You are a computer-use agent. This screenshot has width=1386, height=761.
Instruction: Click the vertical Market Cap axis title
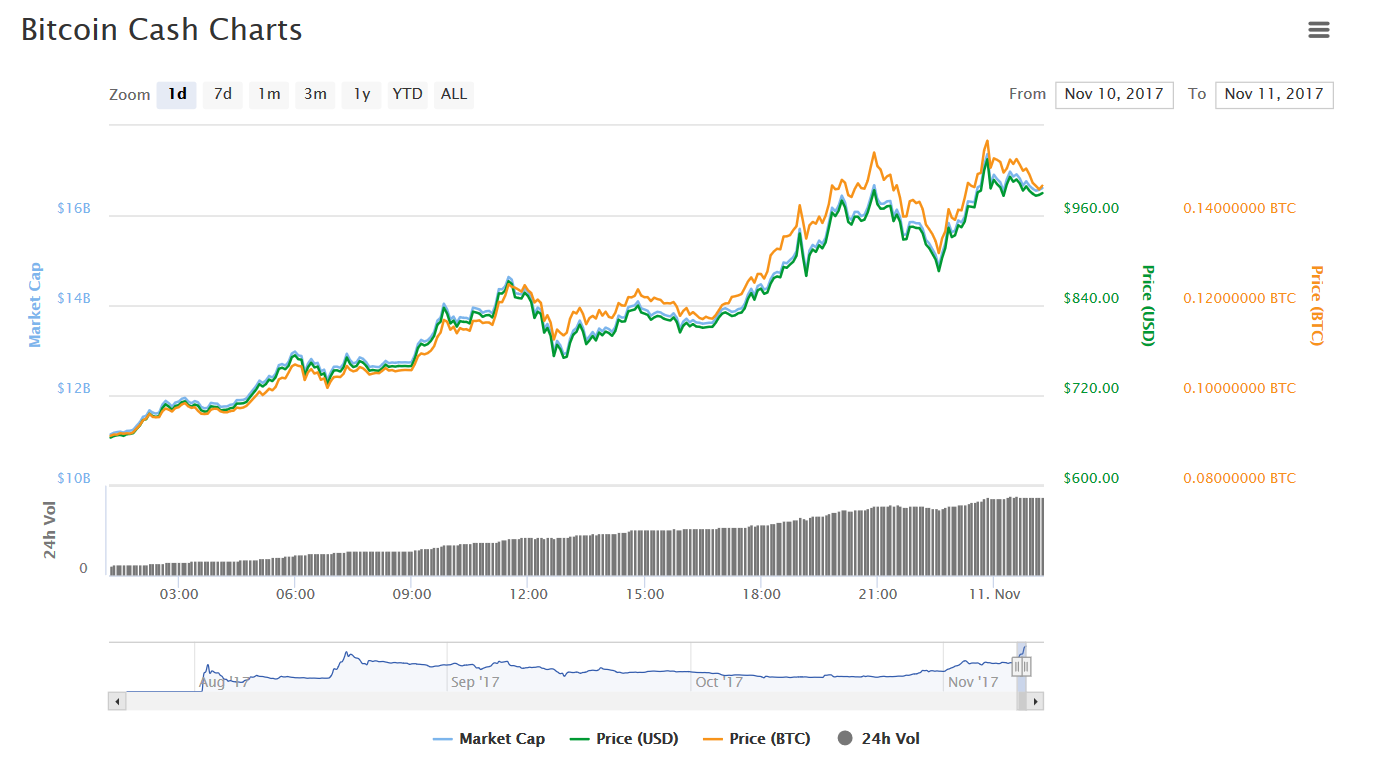pos(35,305)
